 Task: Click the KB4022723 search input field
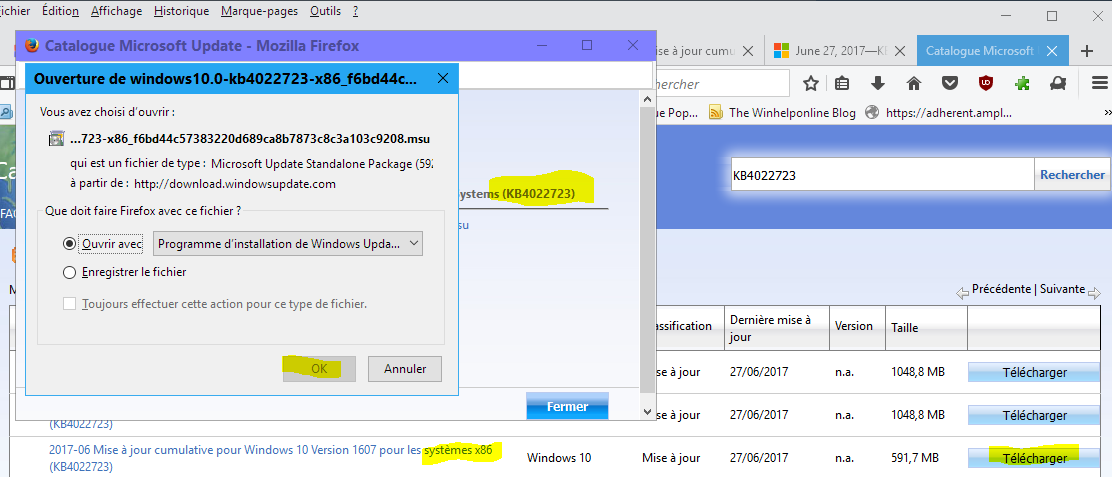click(x=883, y=174)
